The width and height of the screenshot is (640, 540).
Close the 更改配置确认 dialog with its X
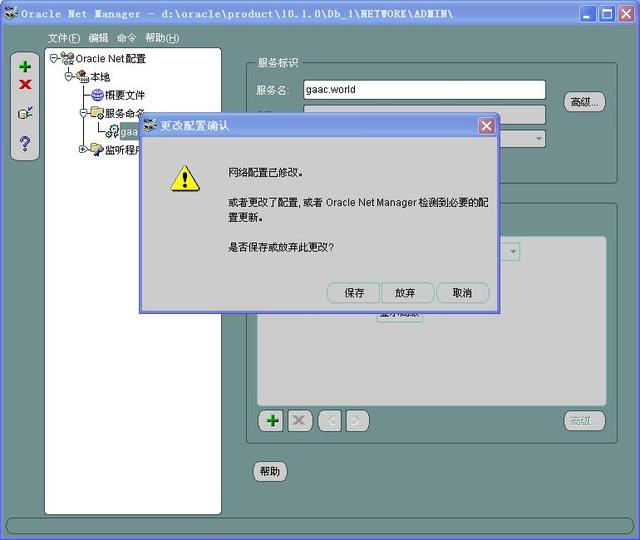tap(486, 126)
